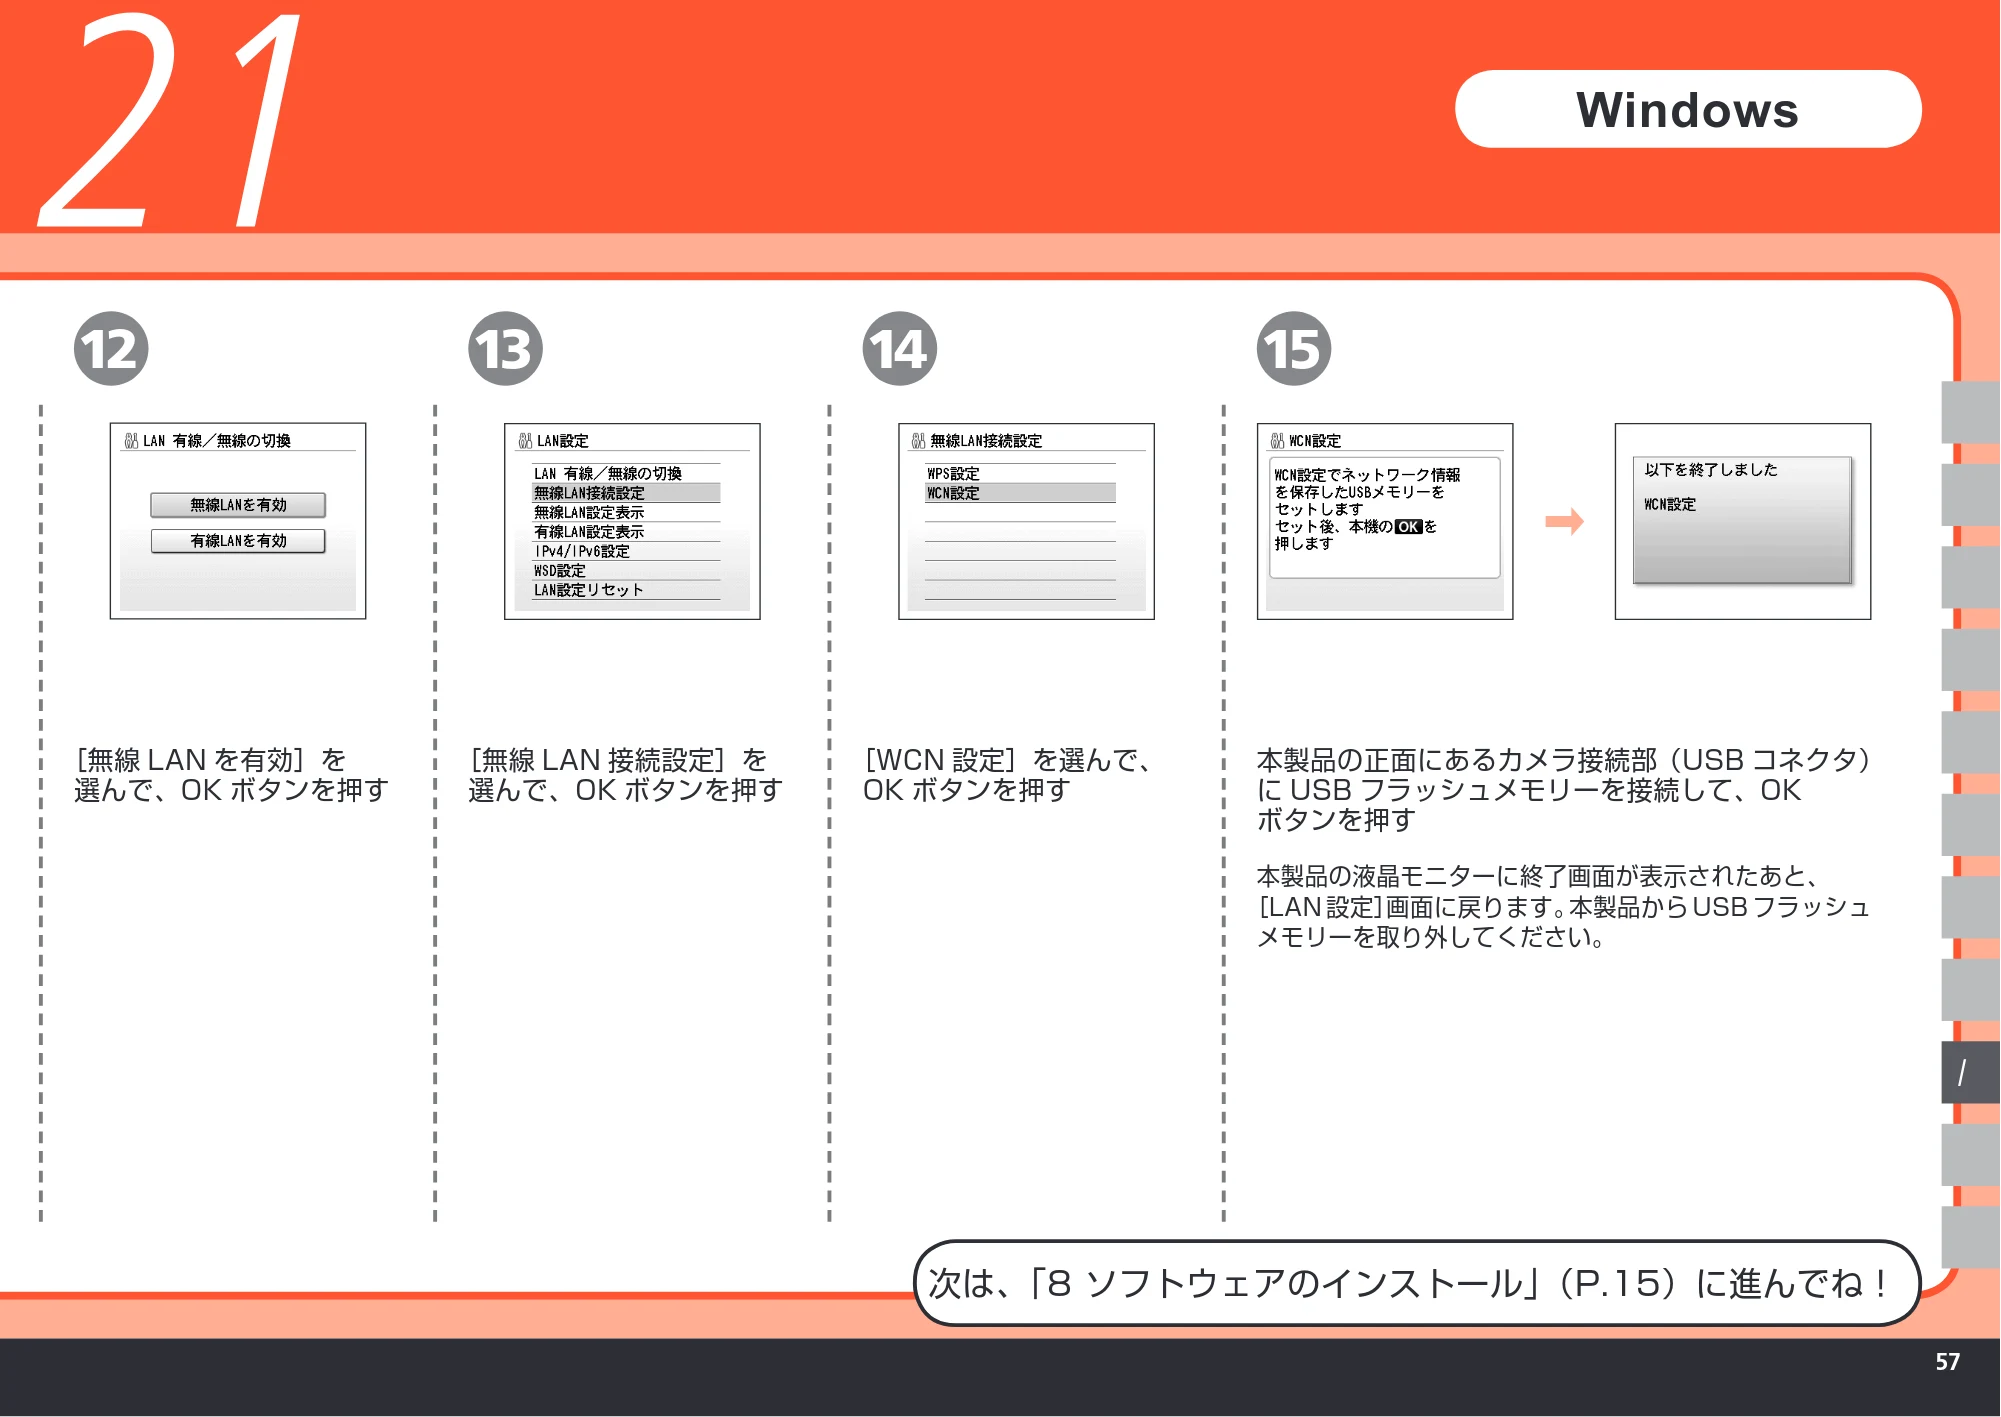Viewport: 2001px width, 1417px height.
Task: Select 無線LAN設定表示 menu entry
Action: [x=626, y=512]
